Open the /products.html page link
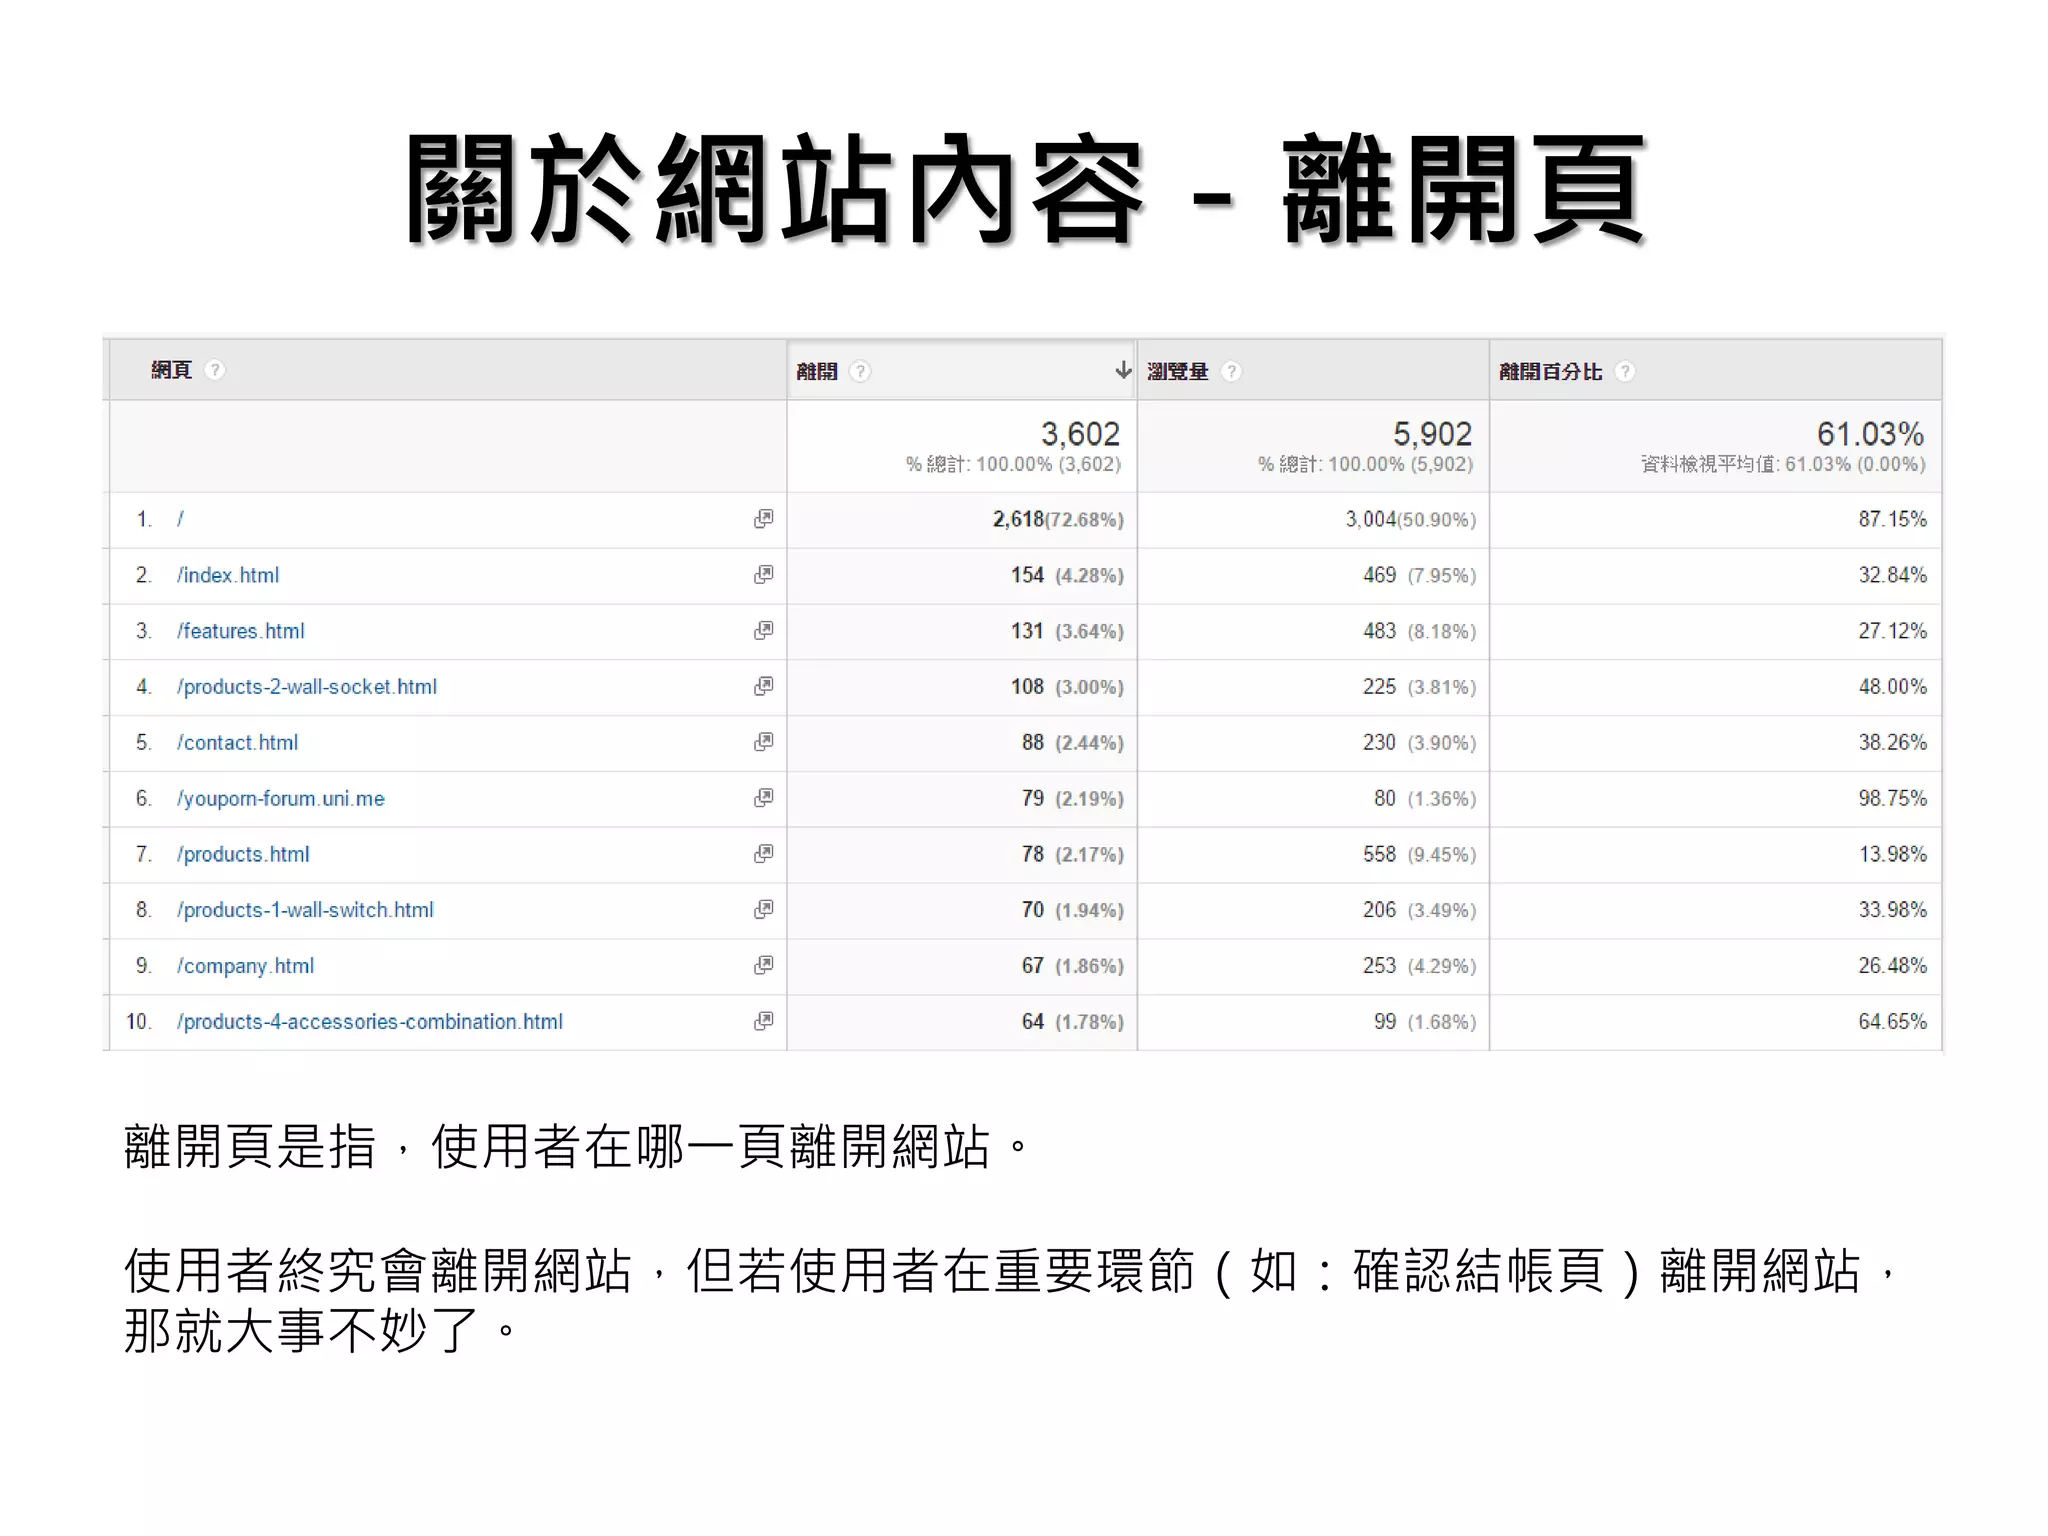This screenshot has height=1536, width=2048. coord(243,854)
